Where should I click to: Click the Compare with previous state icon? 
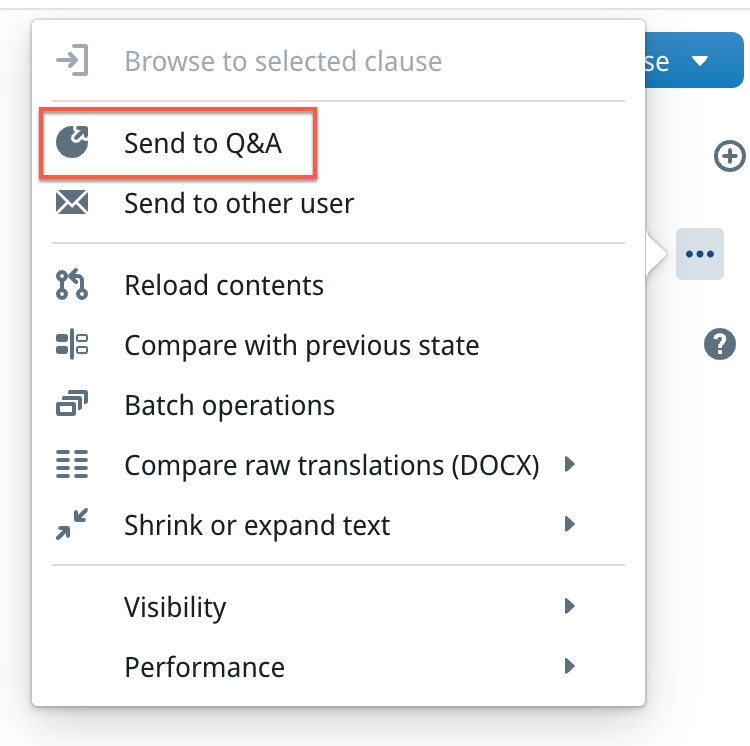click(x=72, y=346)
